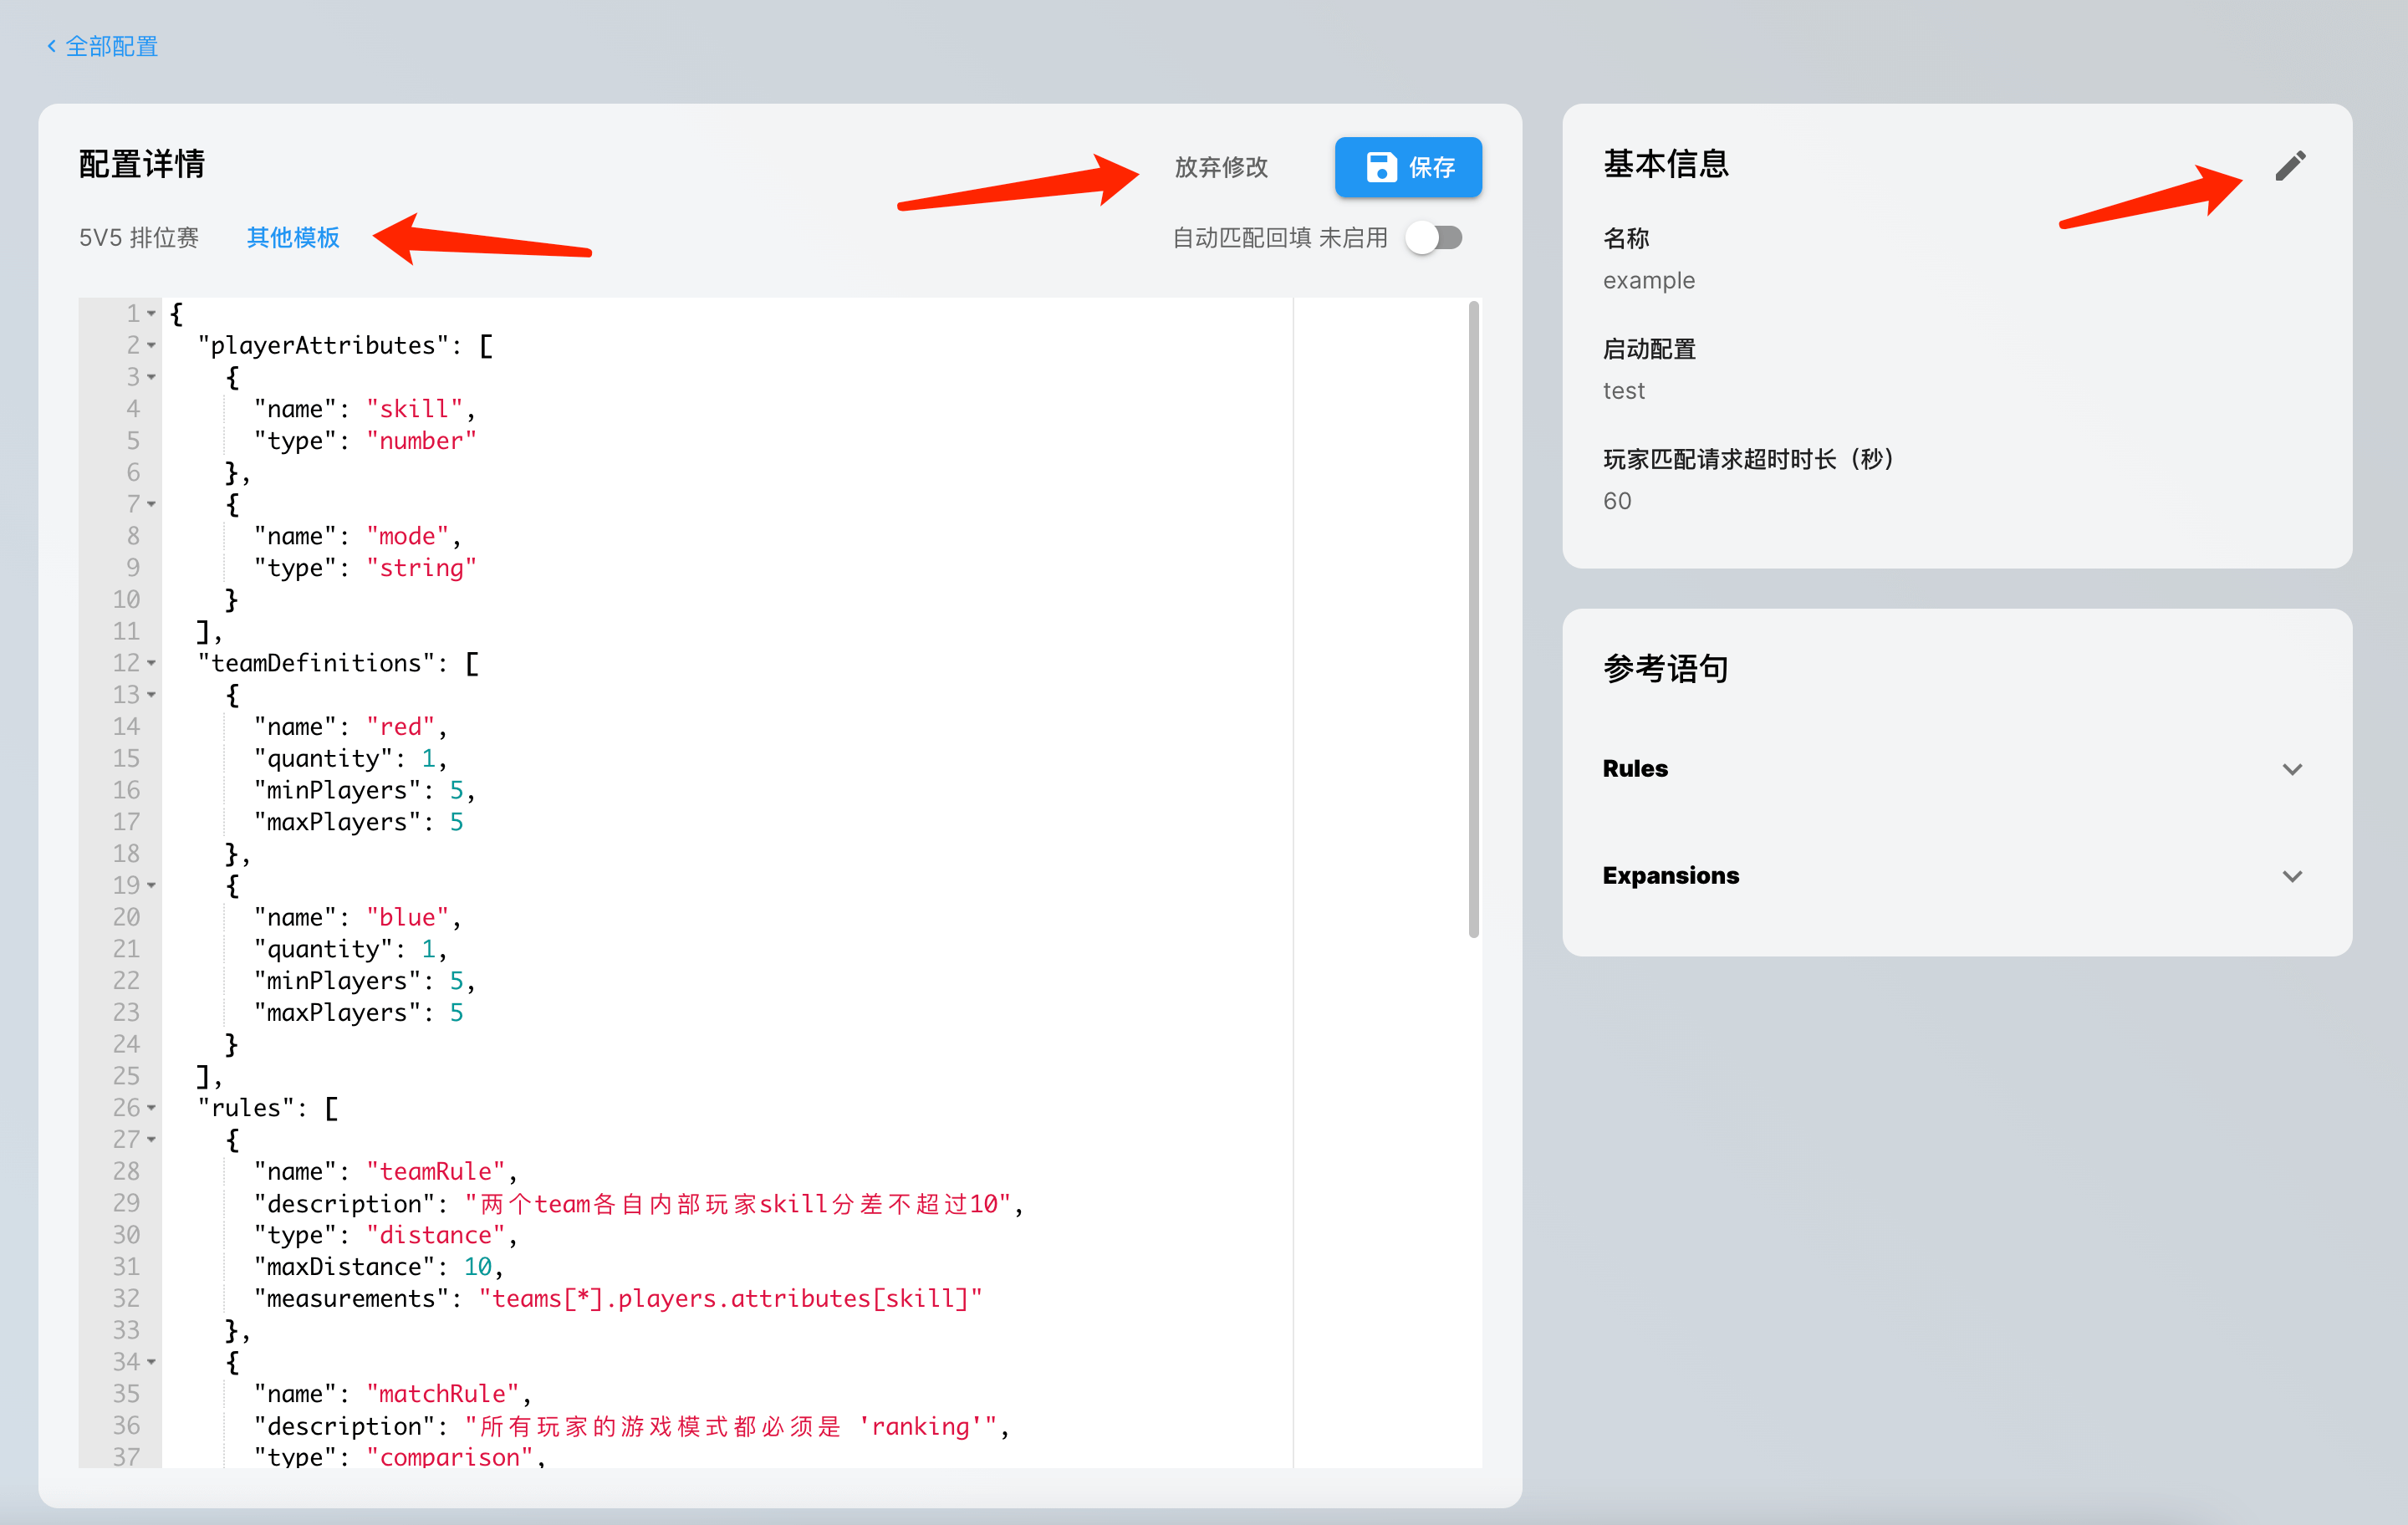
Task: Expand the Rules reference section
Action: coord(2292,769)
